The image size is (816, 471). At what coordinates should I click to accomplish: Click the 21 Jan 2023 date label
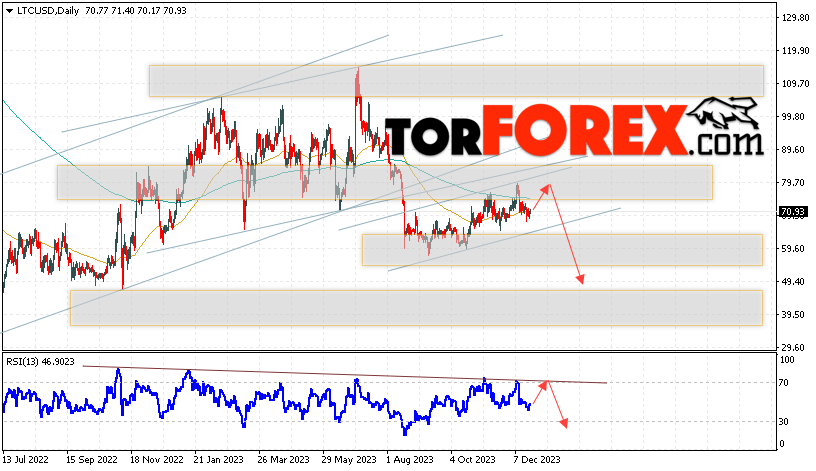(219, 460)
